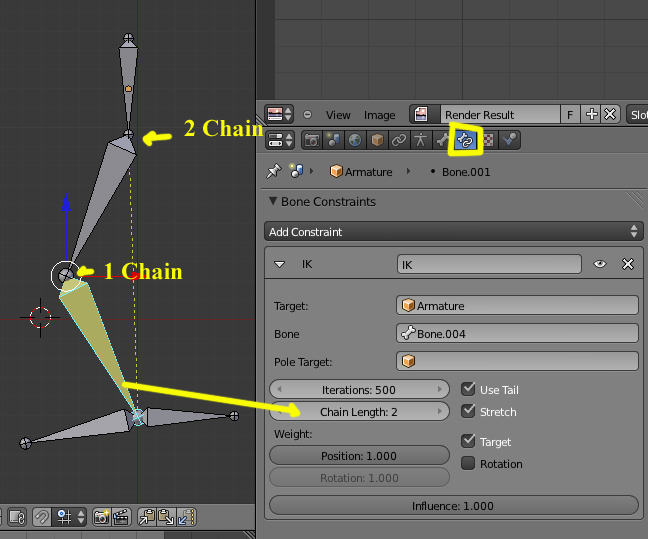Switch to Bone Constraints tab
Screen dimensions: 648x539
pyautogui.click(x=465, y=140)
